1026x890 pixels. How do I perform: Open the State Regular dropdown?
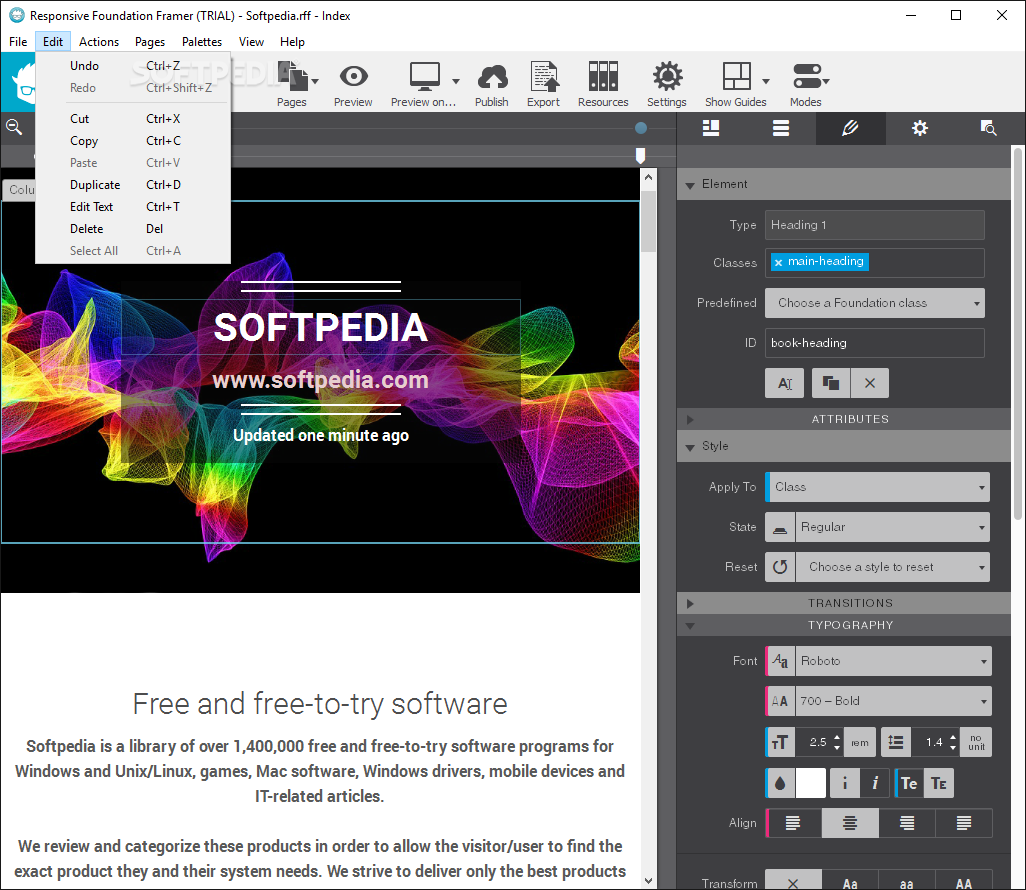(x=893, y=527)
